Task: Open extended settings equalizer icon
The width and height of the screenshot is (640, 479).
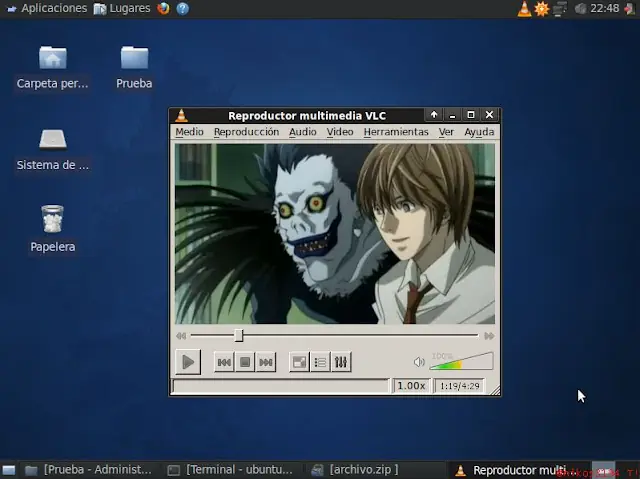Action: (341, 362)
